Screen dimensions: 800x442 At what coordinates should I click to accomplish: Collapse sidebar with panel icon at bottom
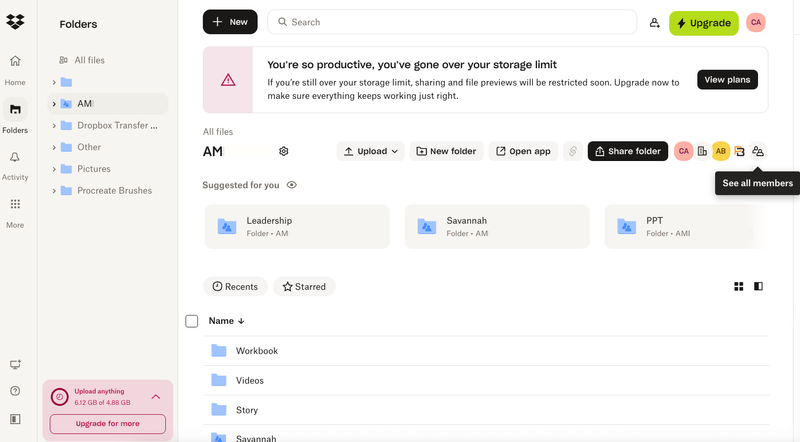point(15,419)
